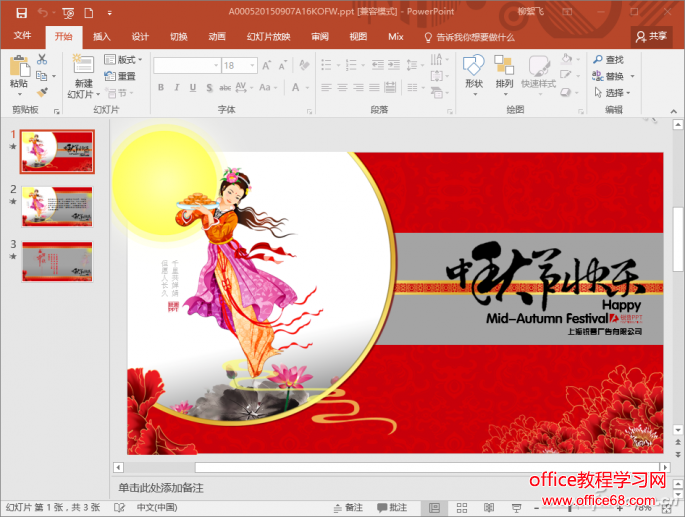Click the Paste clipboard icon
The width and height of the screenshot is (685, 517).
pyautogui.click(x=19, y=66)
